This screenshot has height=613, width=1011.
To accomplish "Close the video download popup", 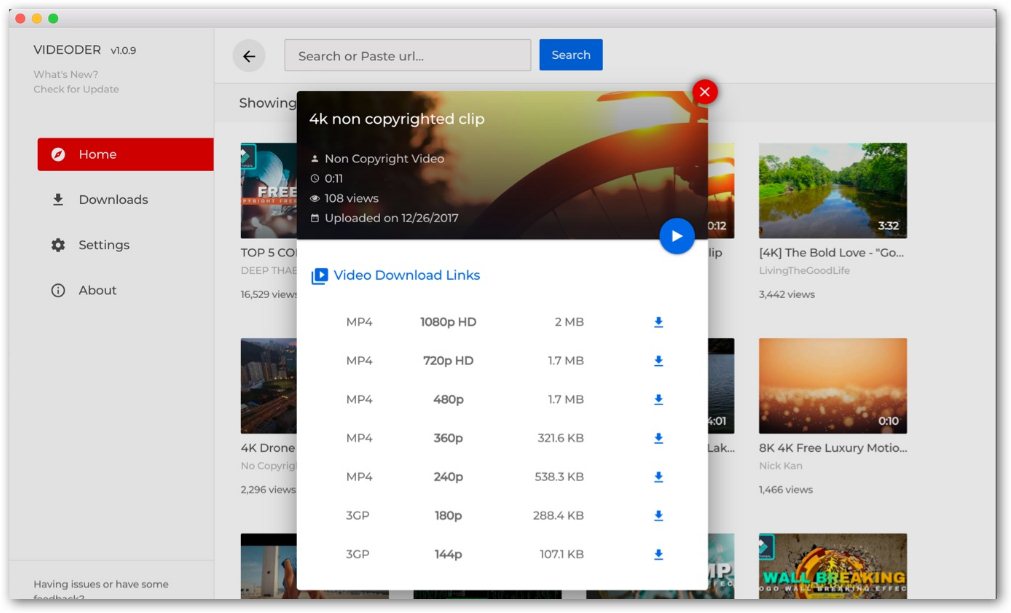I will (x=705, y=92).
